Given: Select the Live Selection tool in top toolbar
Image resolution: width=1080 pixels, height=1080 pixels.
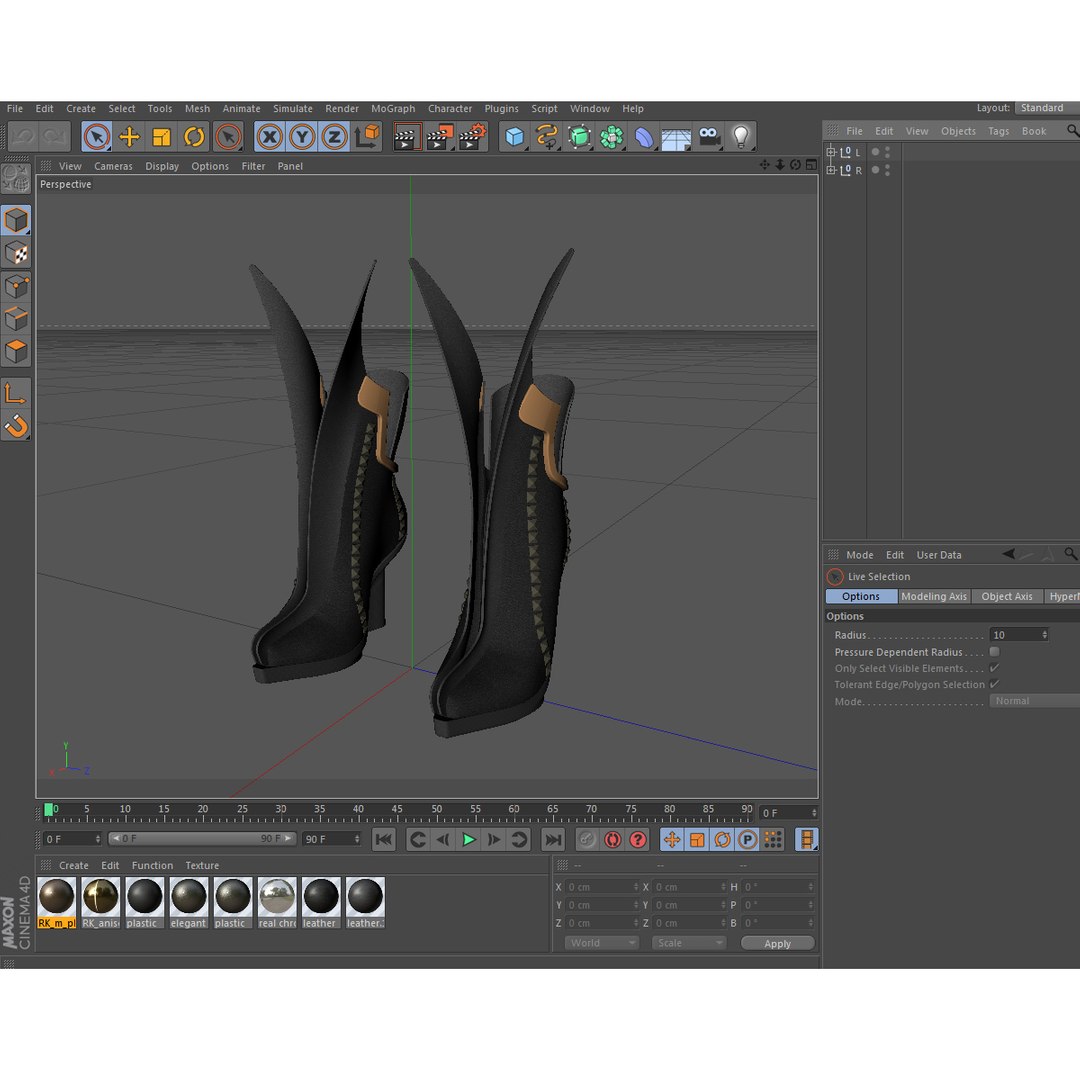Looking at the screenshot, I should point(96,136).
